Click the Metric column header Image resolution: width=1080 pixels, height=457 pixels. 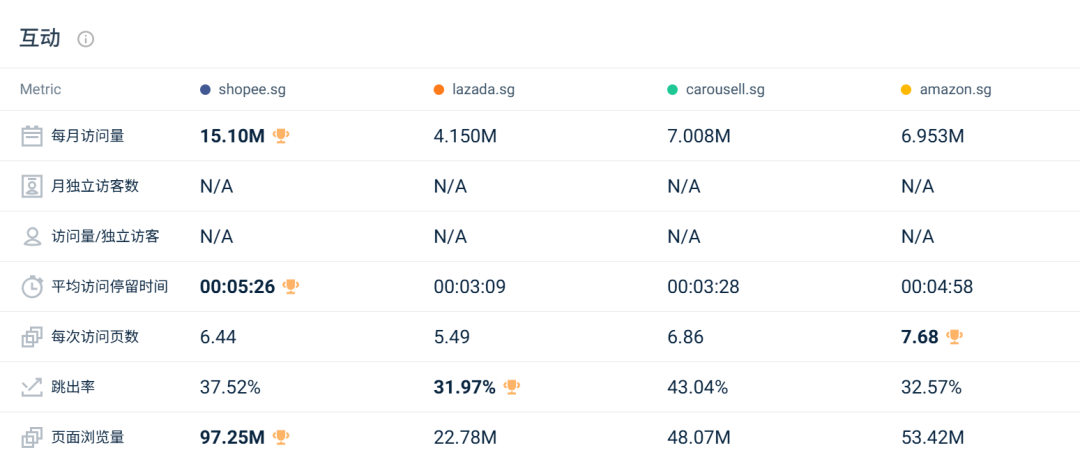click(40, 90)
